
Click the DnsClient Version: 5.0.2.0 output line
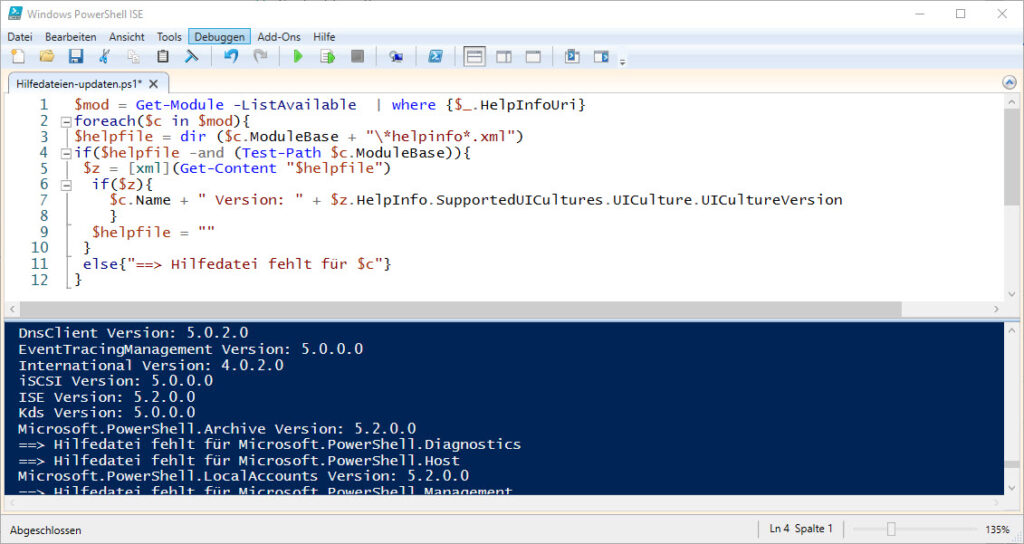point(133,333)
